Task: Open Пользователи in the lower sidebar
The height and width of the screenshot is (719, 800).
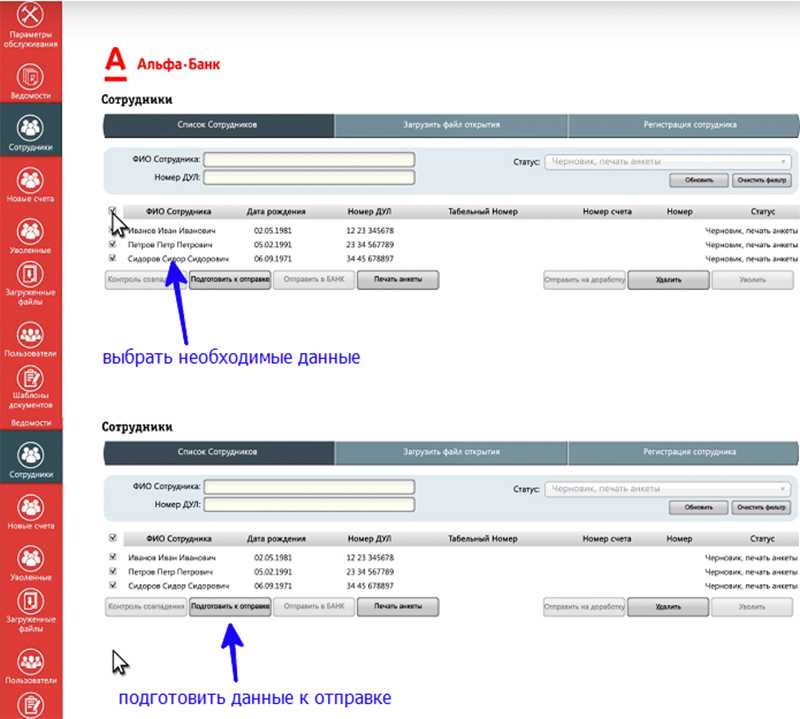Action: [x=31, y=666]
